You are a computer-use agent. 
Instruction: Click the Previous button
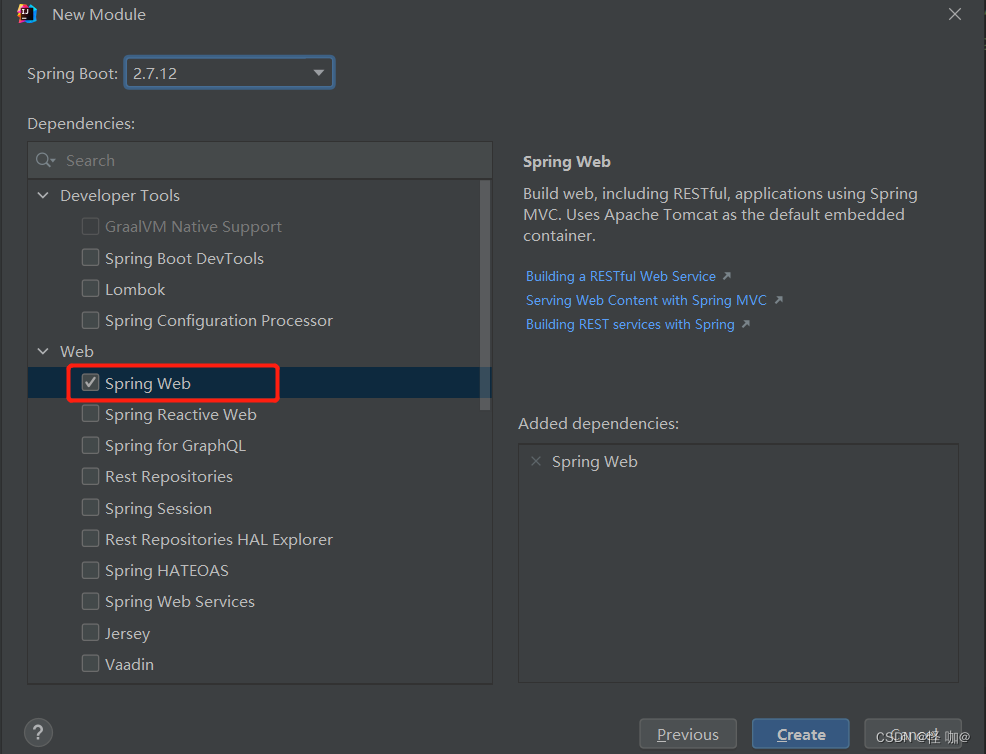tap(688, 734)
